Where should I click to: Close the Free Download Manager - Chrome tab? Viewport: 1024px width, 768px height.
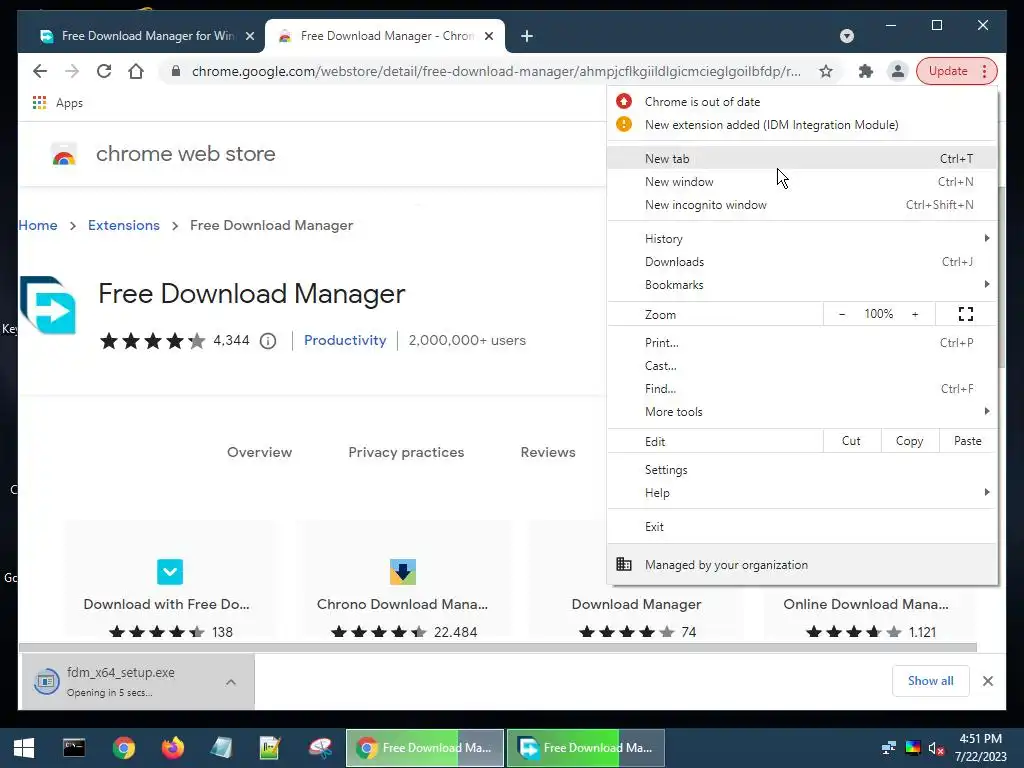pos(488,36)
